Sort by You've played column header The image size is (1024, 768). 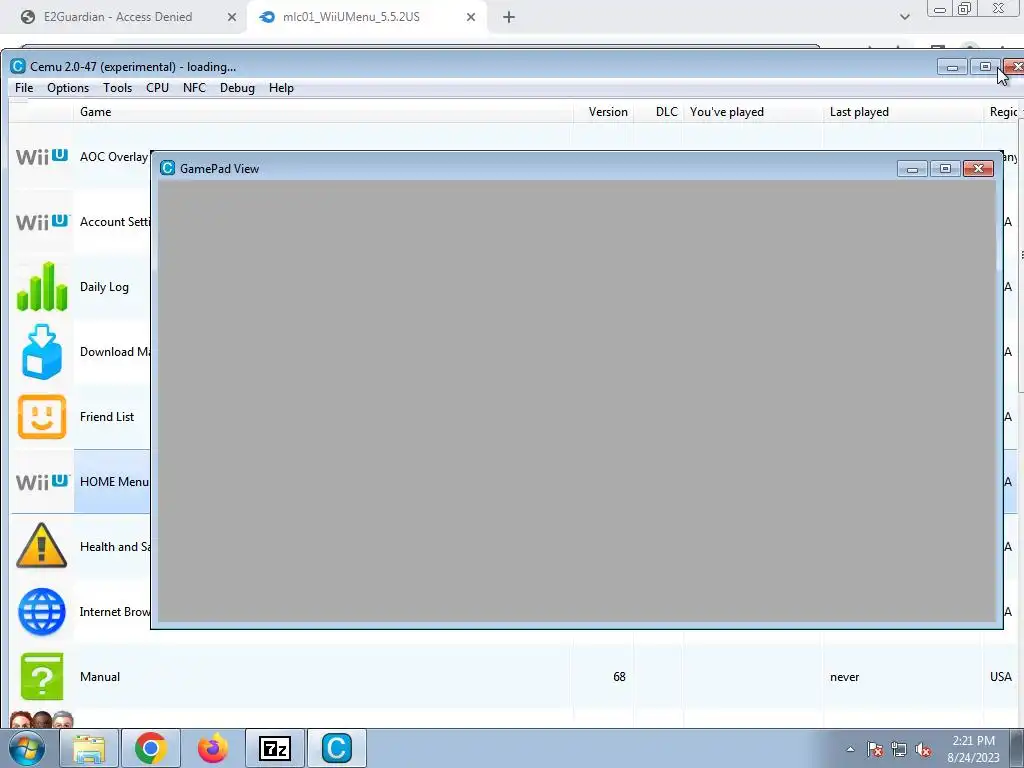[x=727, y=112]
